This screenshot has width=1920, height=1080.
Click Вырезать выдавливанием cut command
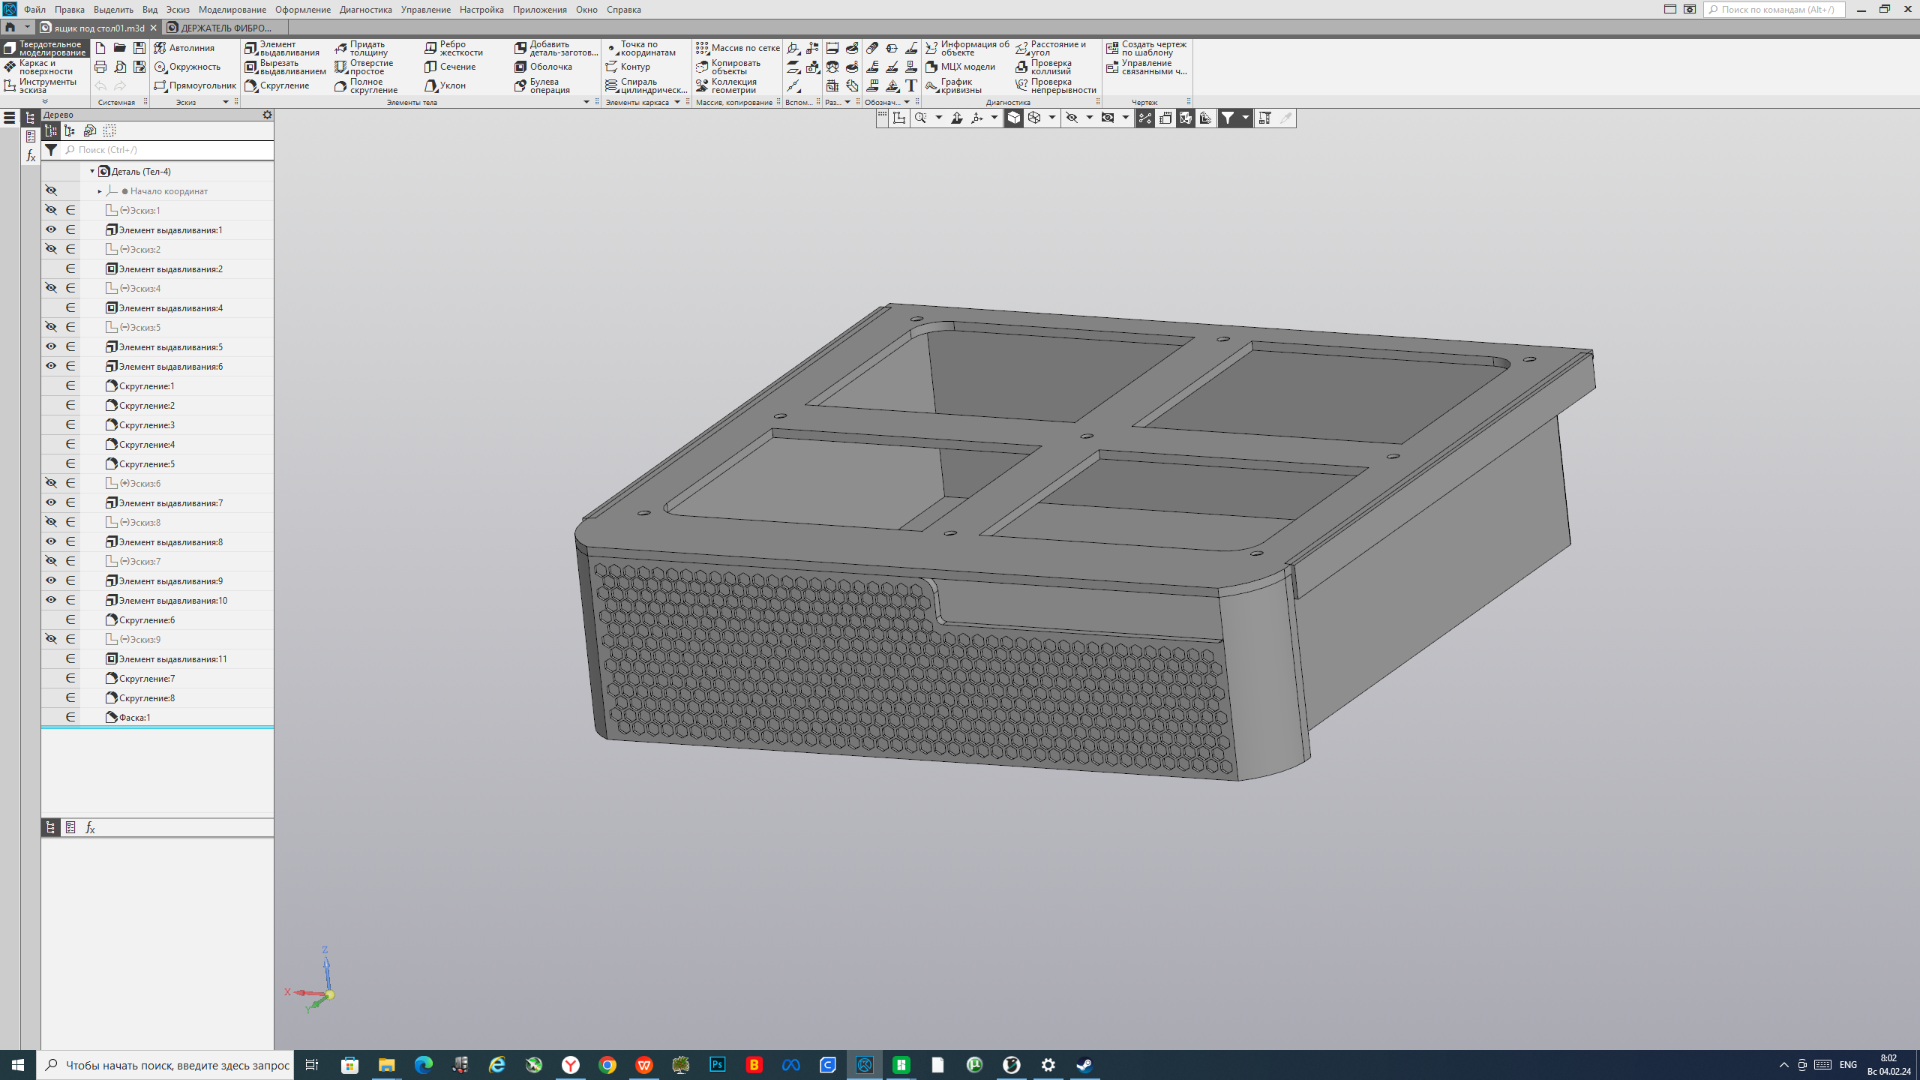285,67
